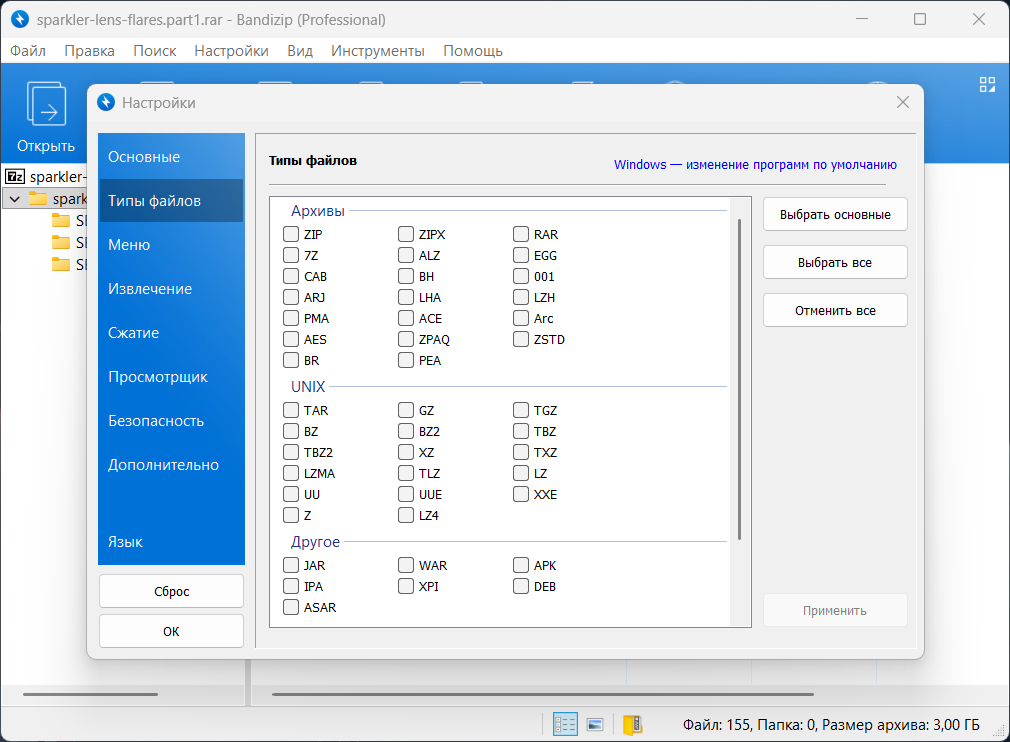The image size is (1010, 742).
Task: Click the archive folder icon in status bar
Action: (632, 724)
